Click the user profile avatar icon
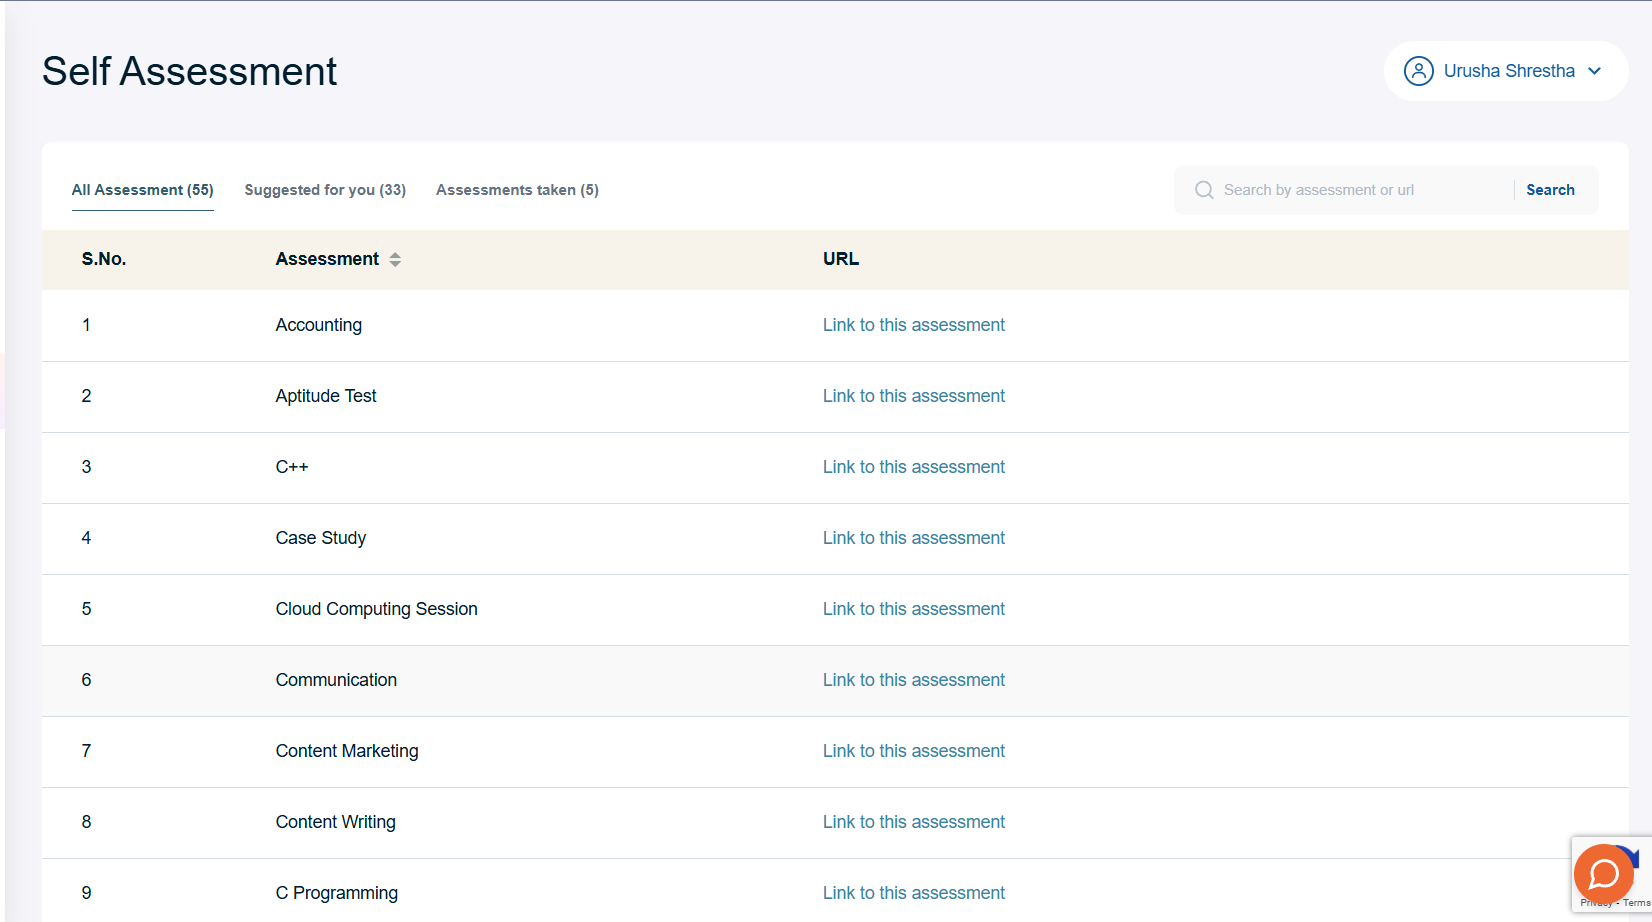The height and width of the screenshot is (922, 1652). 1418,71
